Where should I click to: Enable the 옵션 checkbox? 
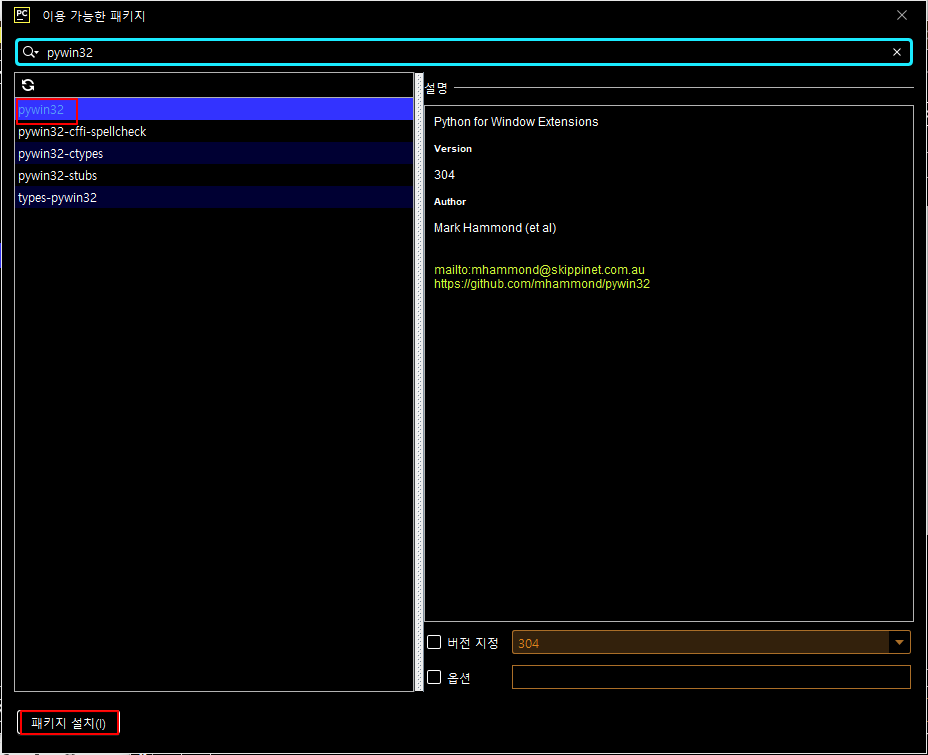(x=434, y=677)
